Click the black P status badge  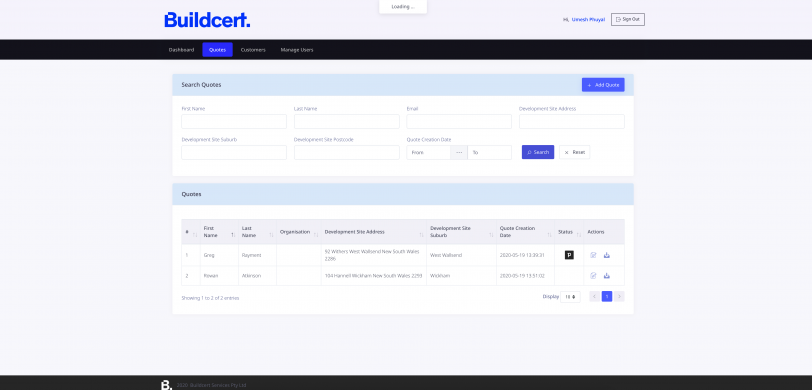569,255
